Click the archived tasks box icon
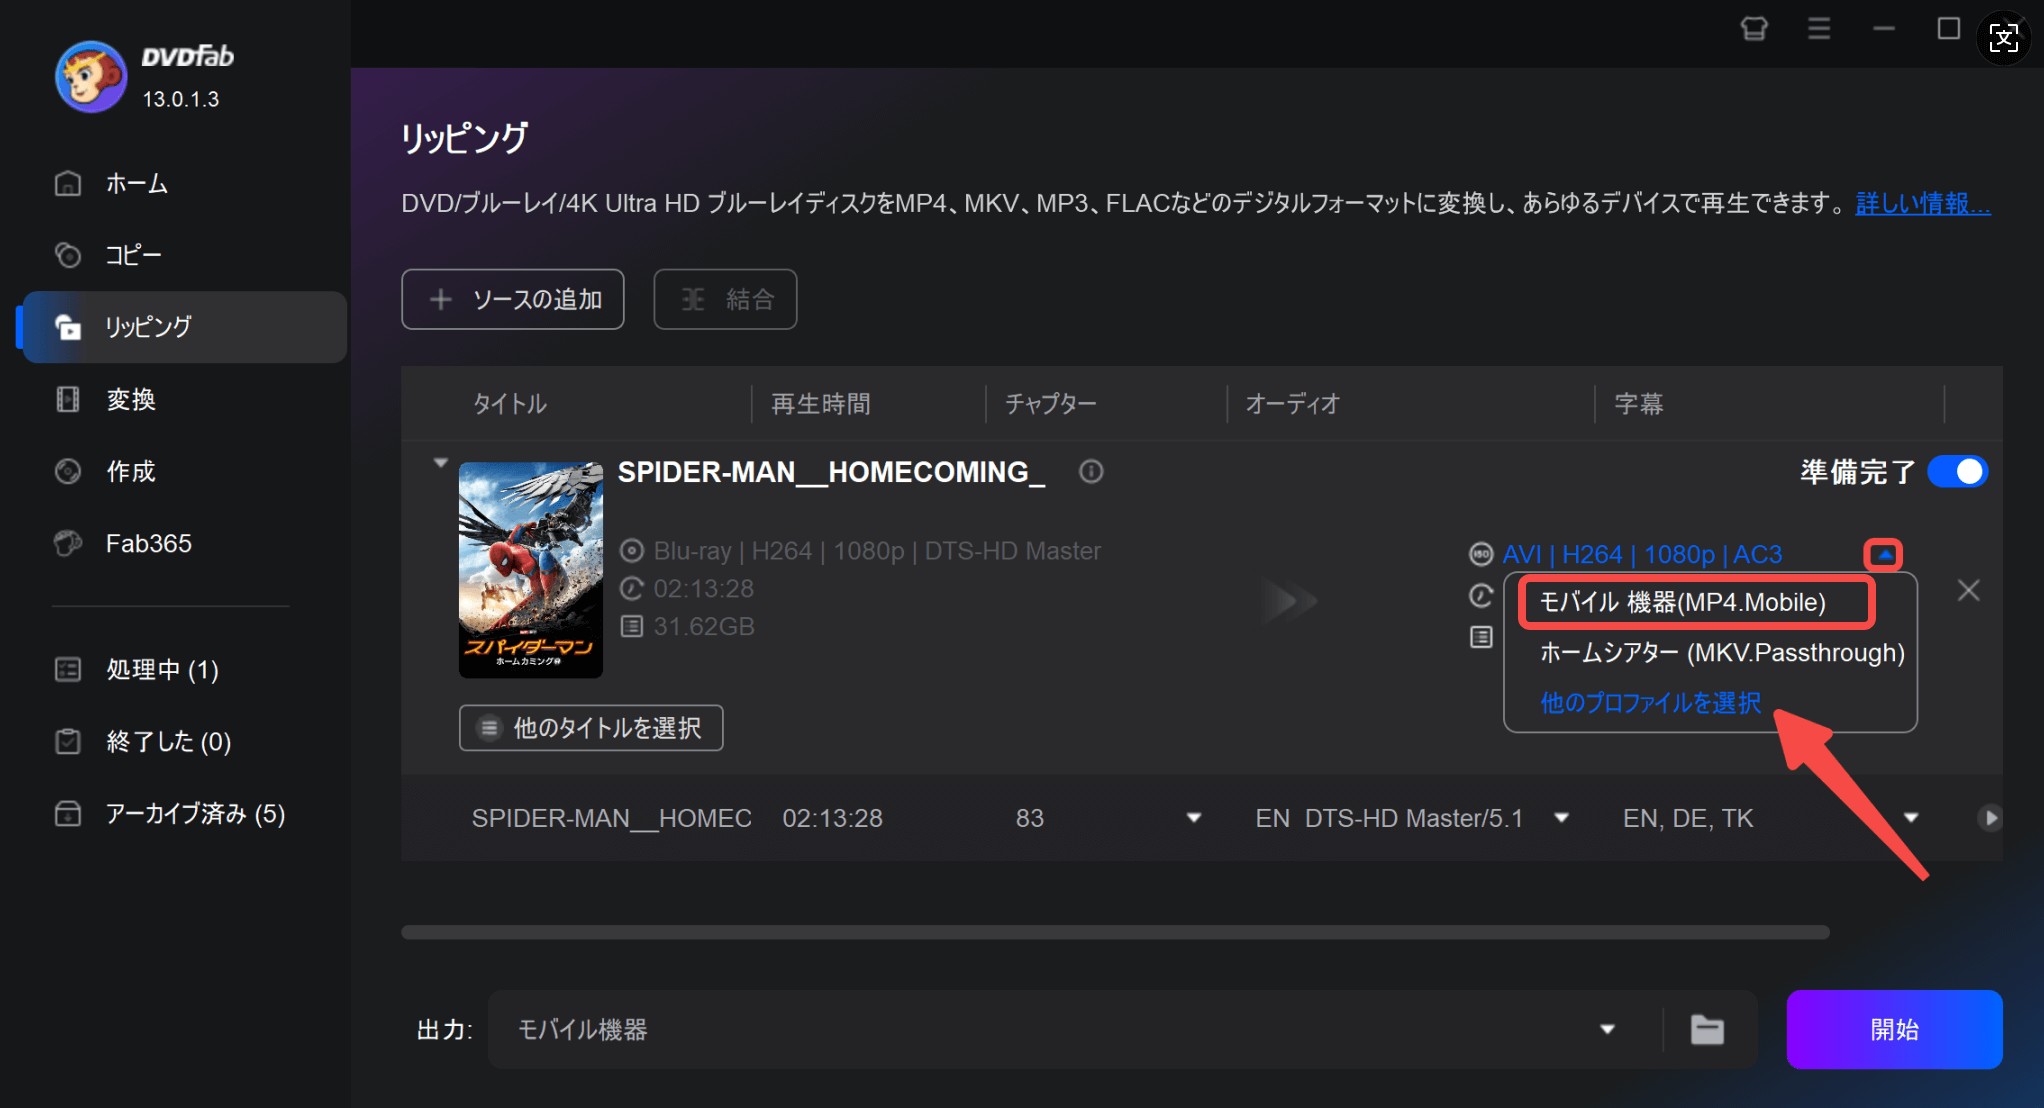This screenshot has width=2044, height=1108. 68,813
